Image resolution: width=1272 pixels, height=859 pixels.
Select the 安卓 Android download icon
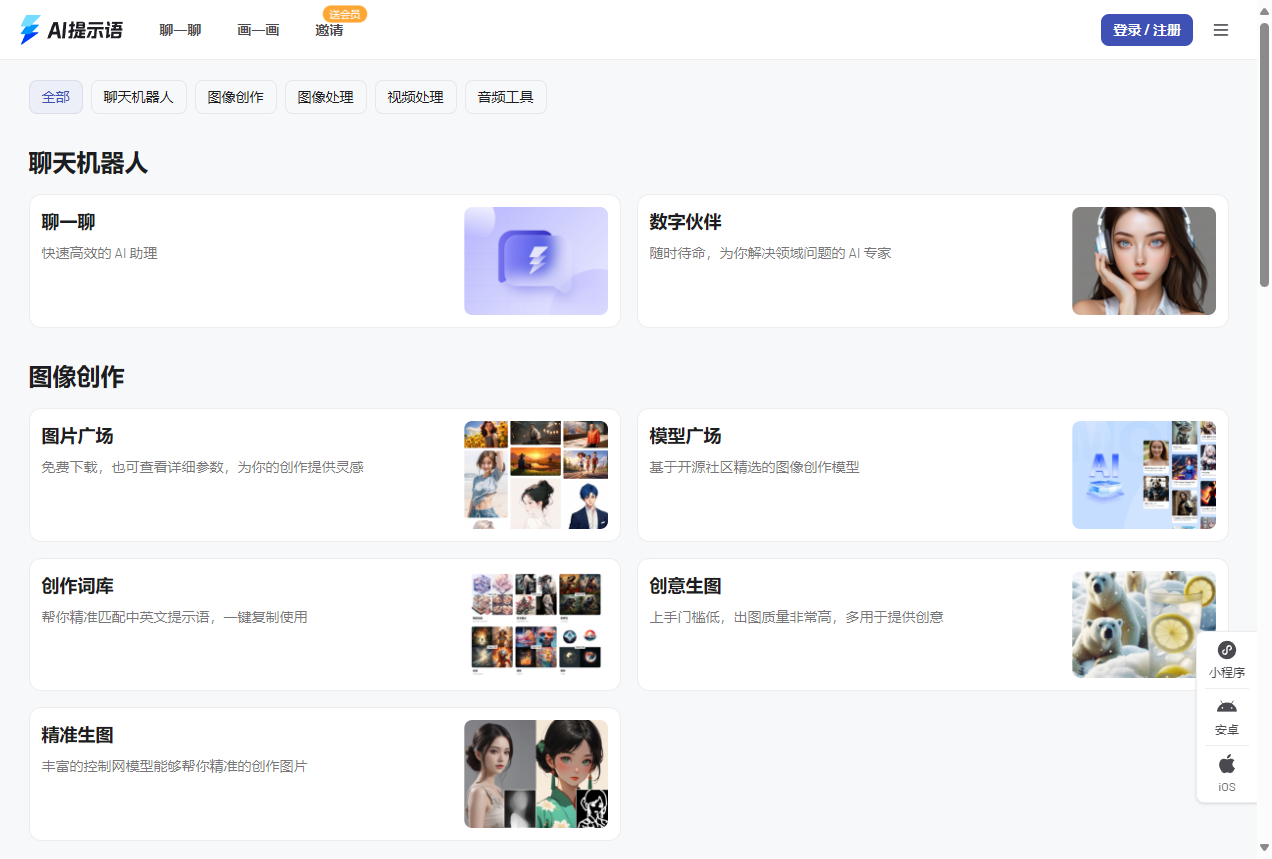pos(1227,707)
